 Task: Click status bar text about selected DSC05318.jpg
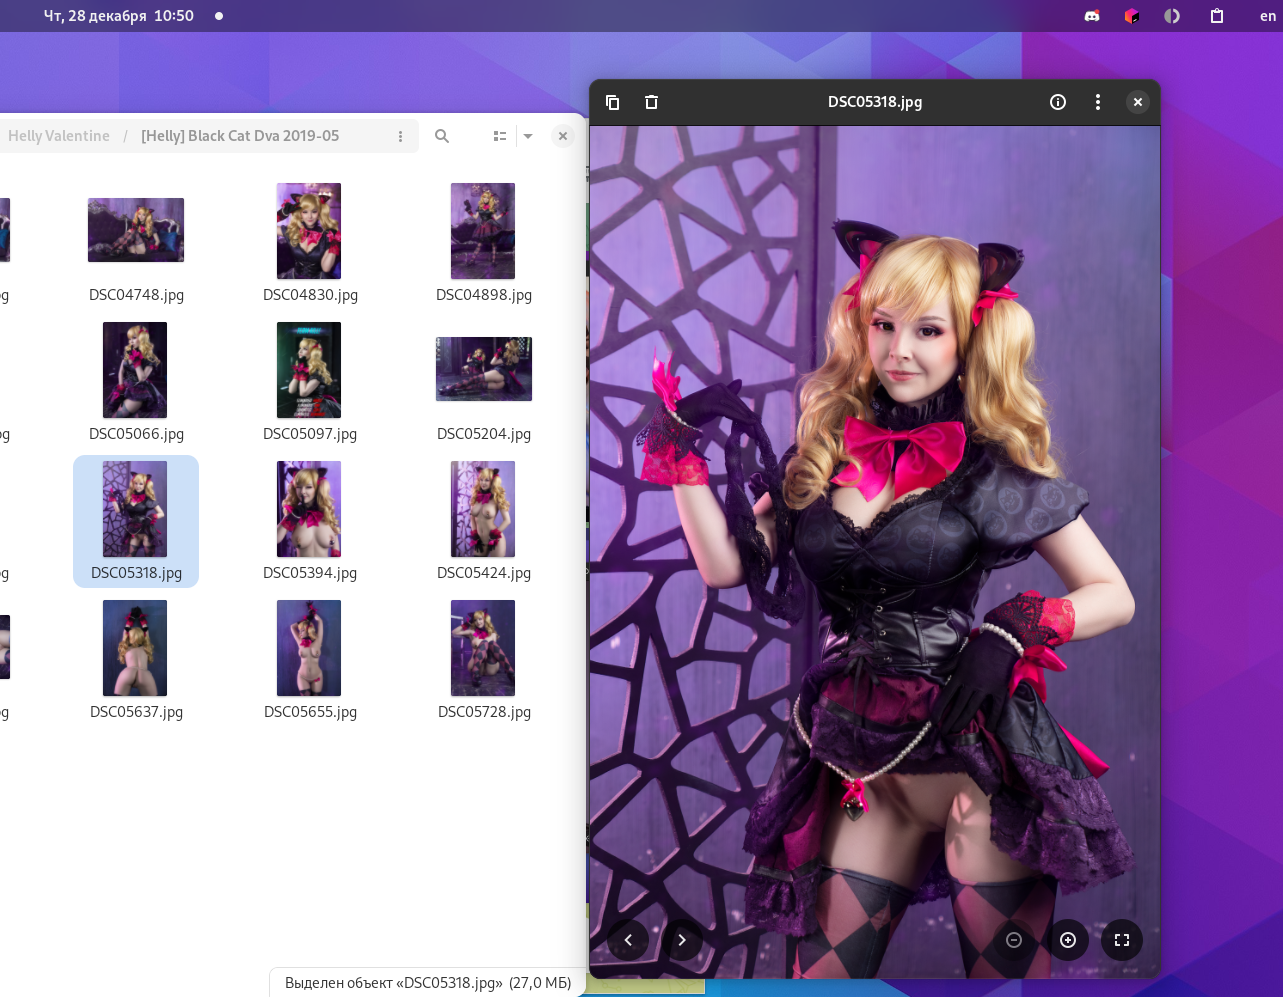coord(428,983)
